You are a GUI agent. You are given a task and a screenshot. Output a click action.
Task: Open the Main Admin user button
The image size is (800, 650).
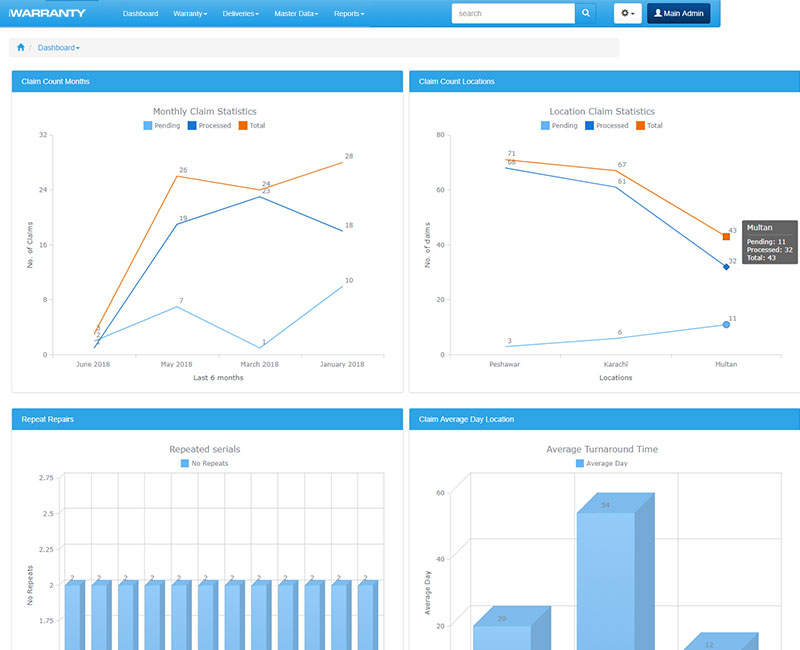tap(679, 13)
